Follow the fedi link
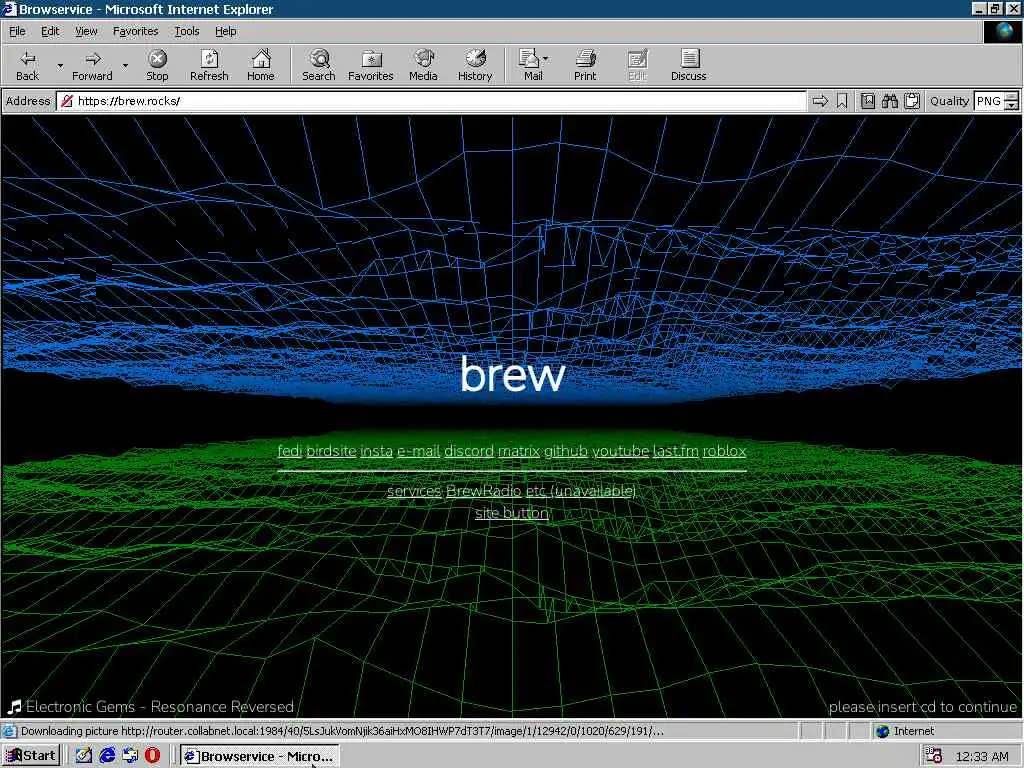The width and height of the screenshot is (1024, 768). tap(289, 451)
